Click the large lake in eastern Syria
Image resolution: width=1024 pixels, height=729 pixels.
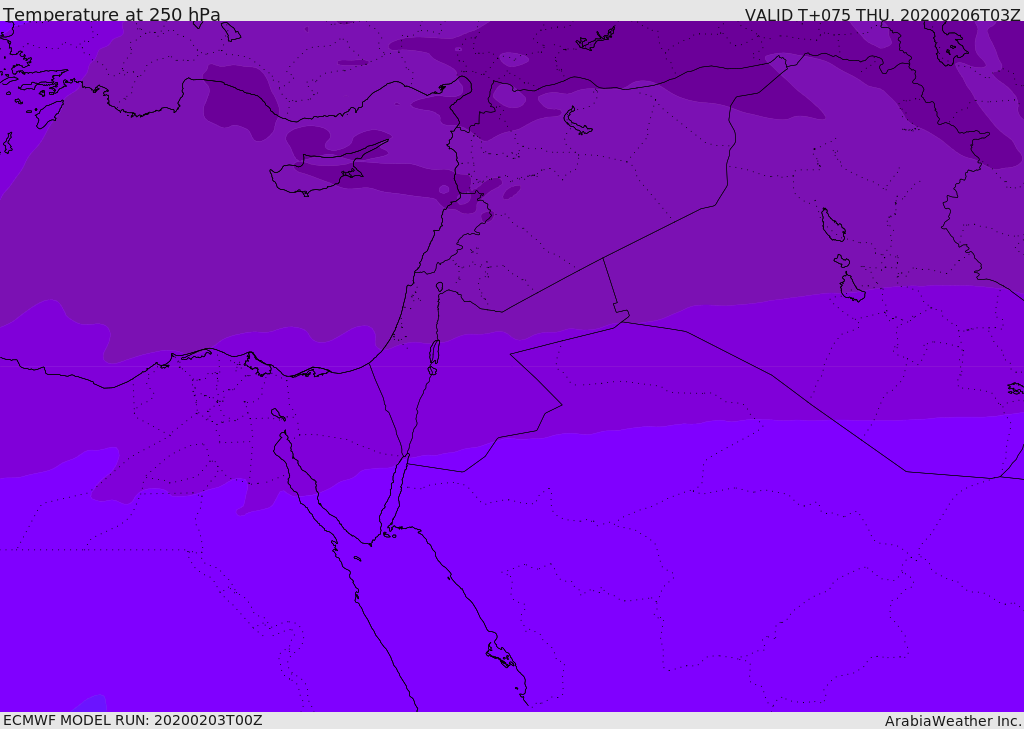[577, 121]
